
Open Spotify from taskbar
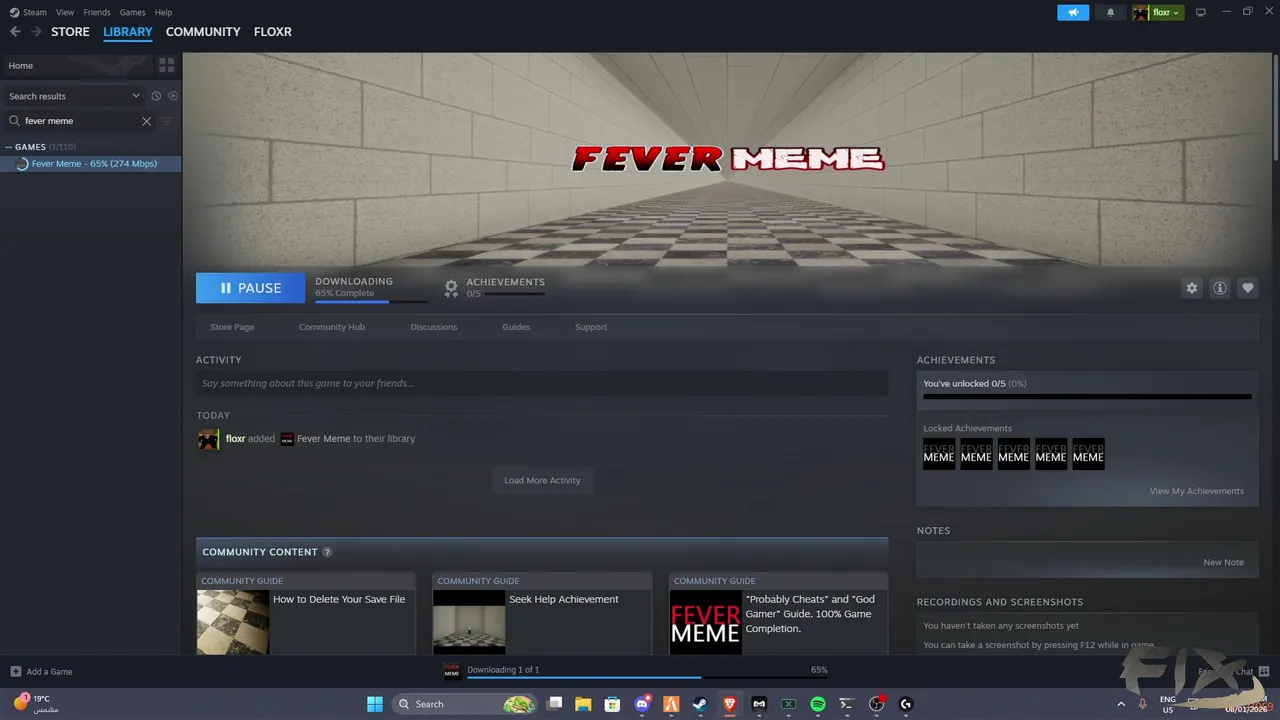[x=817, y=704]
